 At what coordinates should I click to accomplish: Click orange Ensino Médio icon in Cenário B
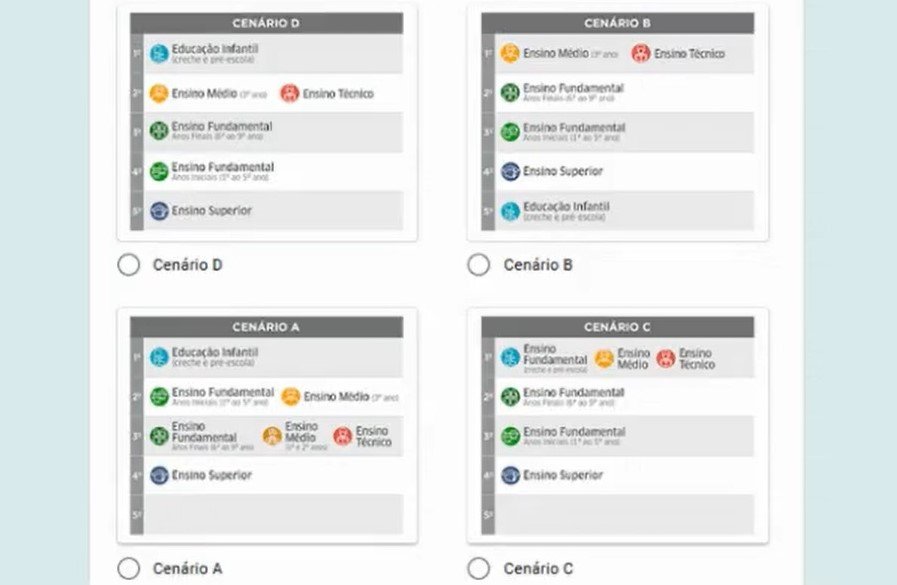pyautogui.click(x=510, y=54)
